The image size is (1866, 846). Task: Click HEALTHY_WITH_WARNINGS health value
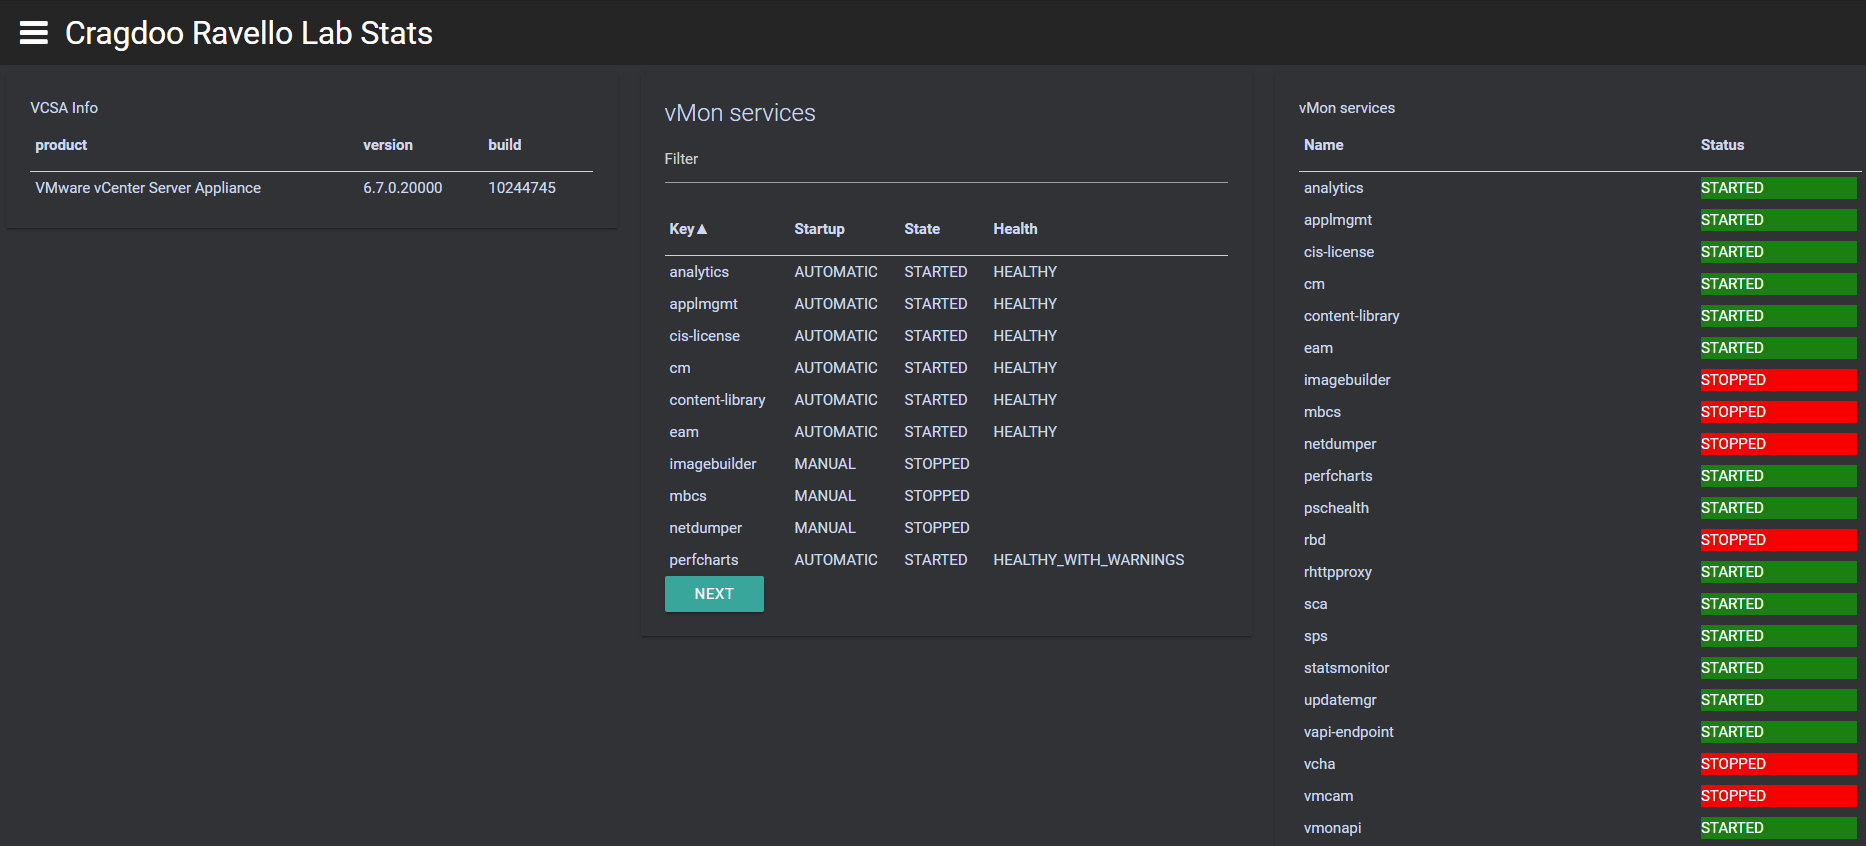pyautogui.click(x=1089, y=560)
